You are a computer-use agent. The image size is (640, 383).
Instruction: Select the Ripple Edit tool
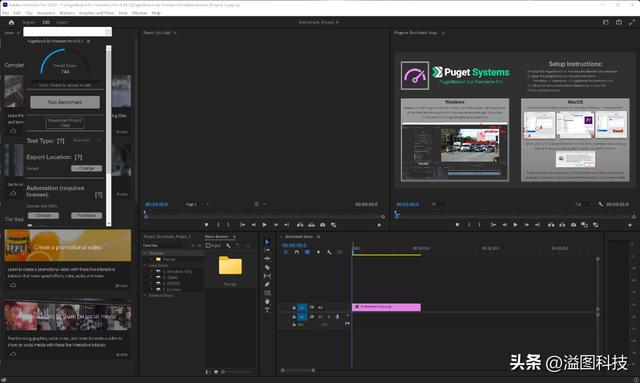[267, 258]
